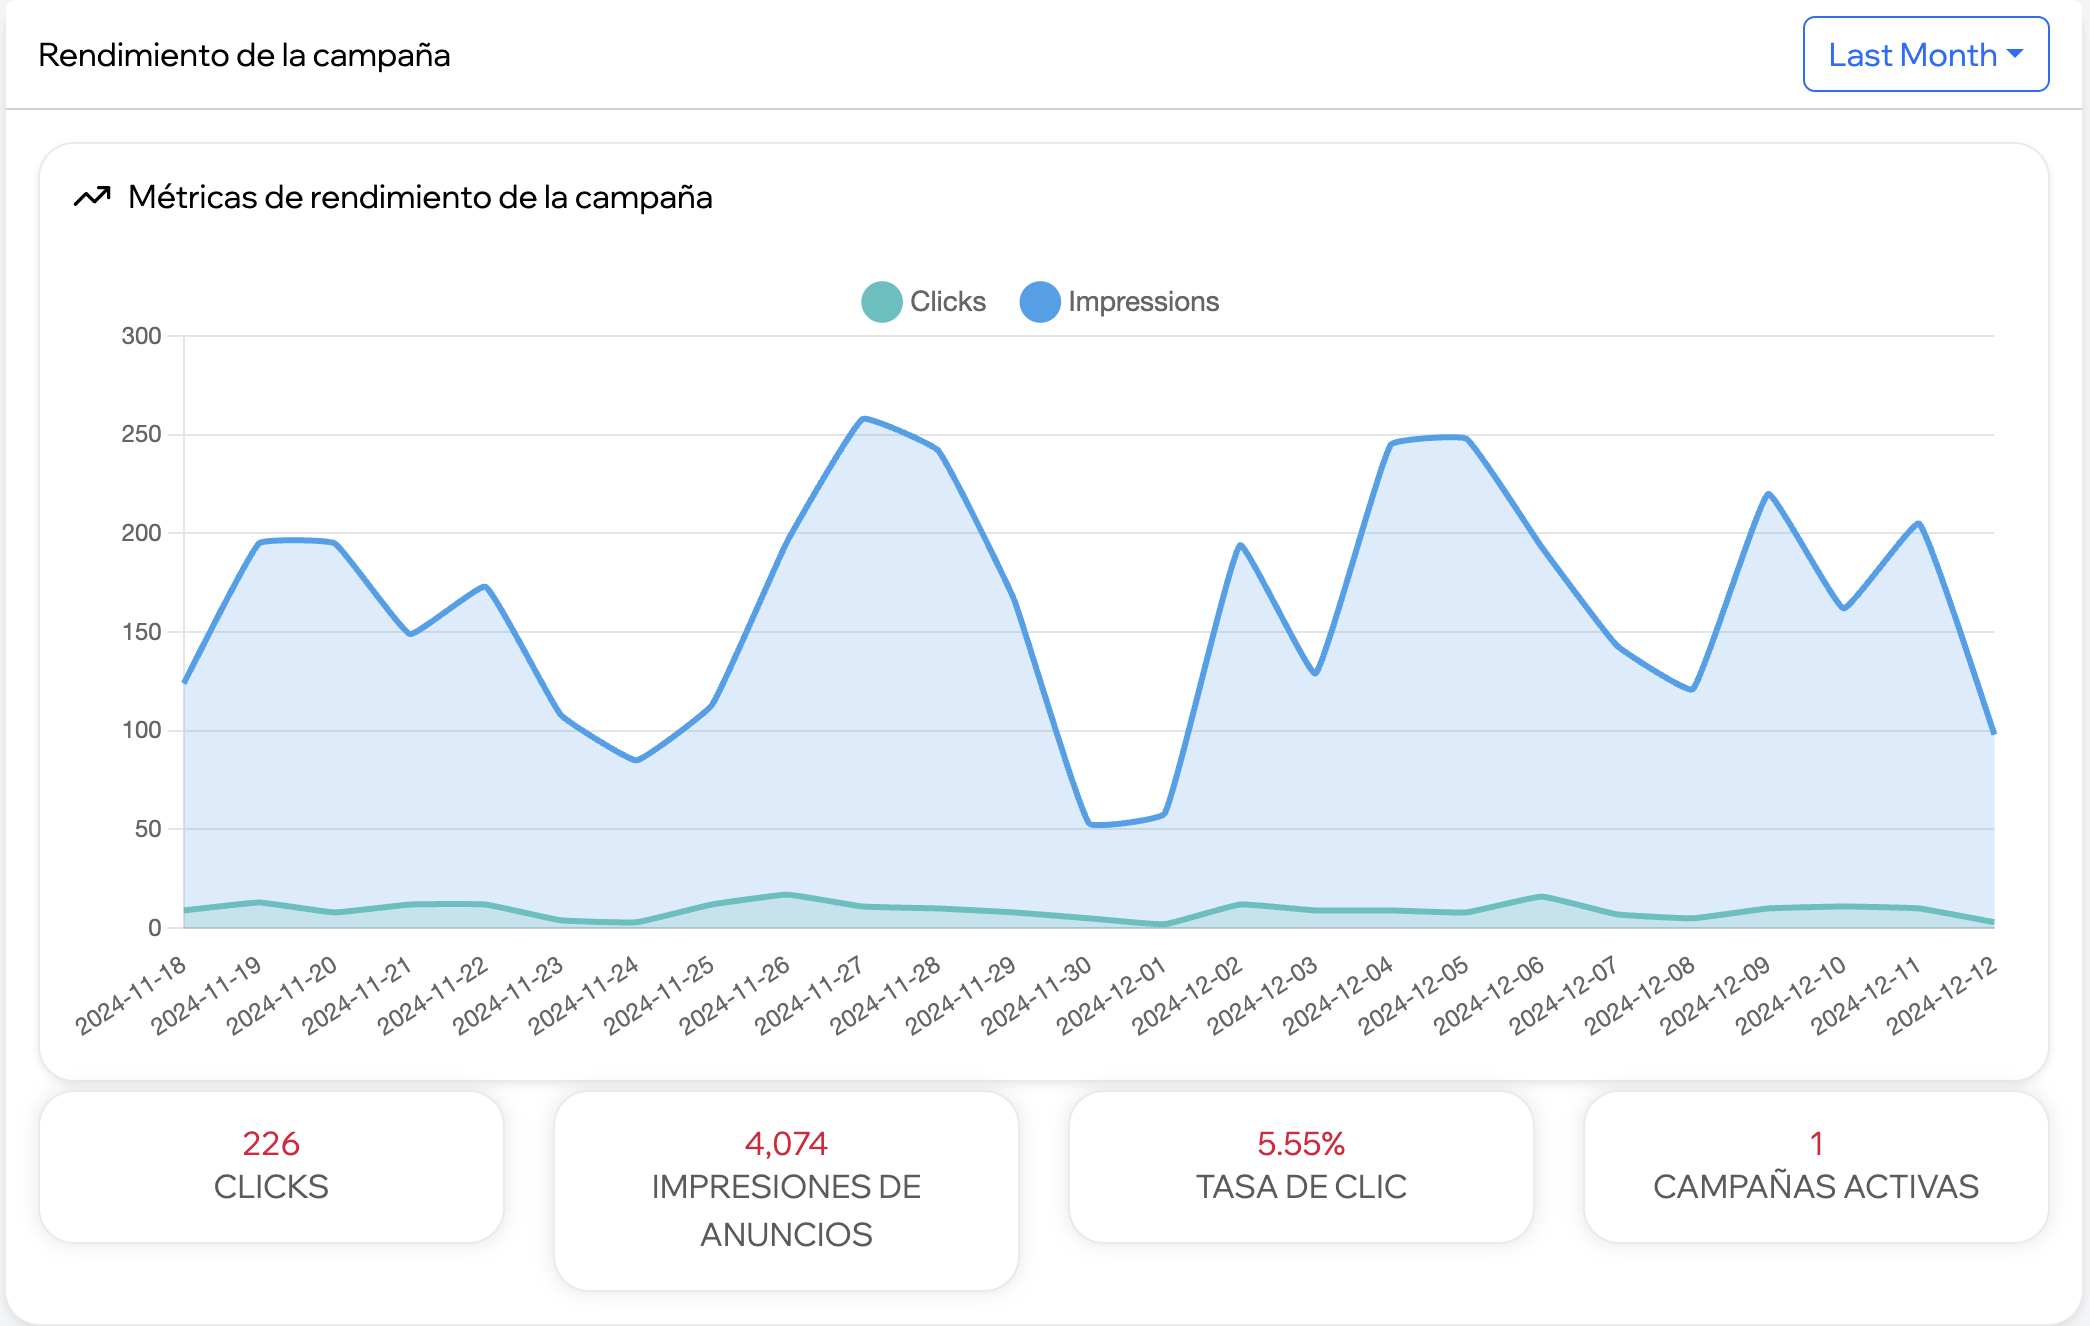Click the Rendimiento de la campaña heading
The image size is (2090, 1326).
[244, 55]
